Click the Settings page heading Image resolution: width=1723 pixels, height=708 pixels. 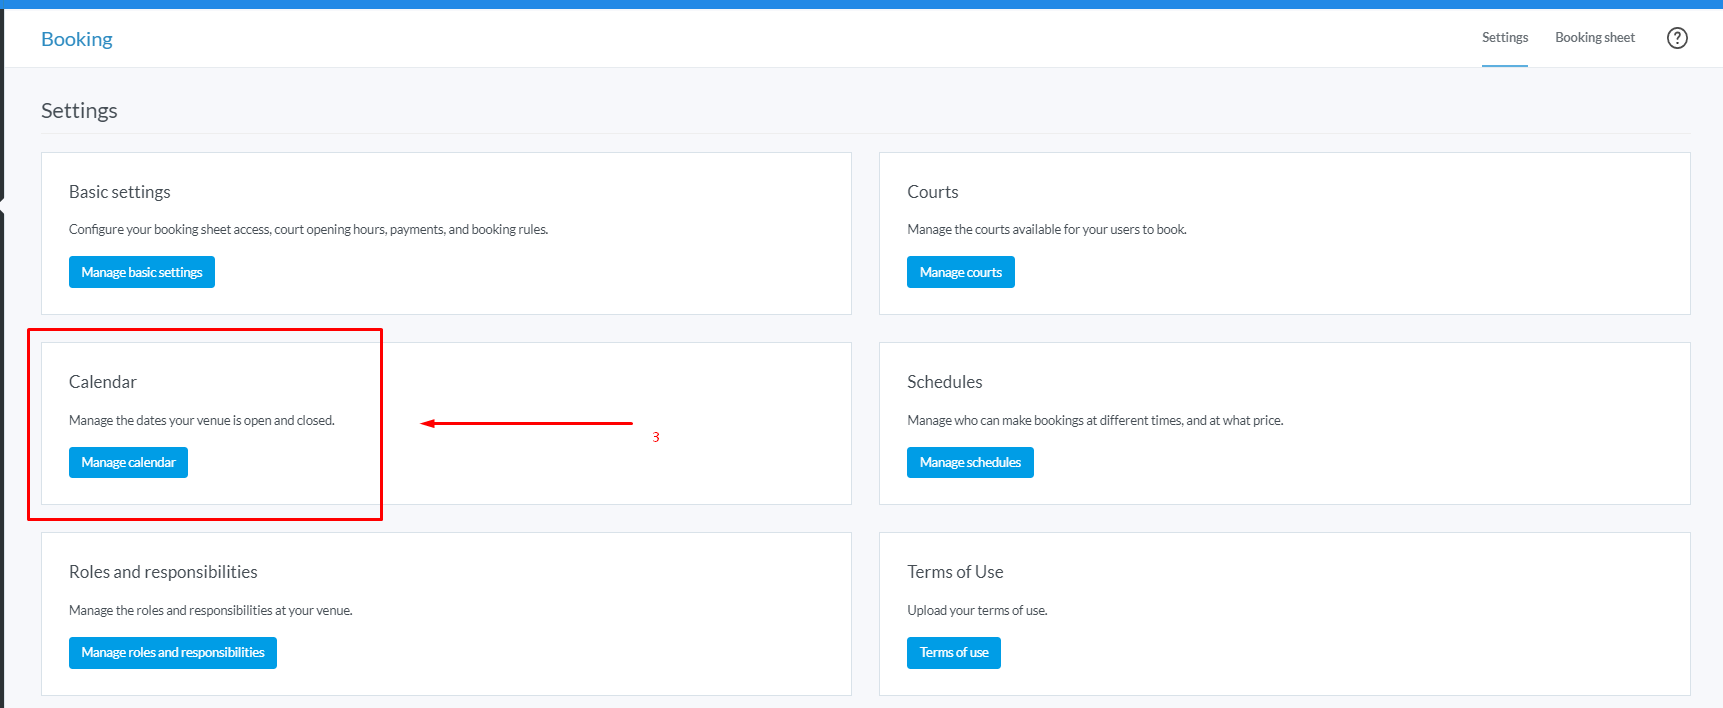(79, 111)
